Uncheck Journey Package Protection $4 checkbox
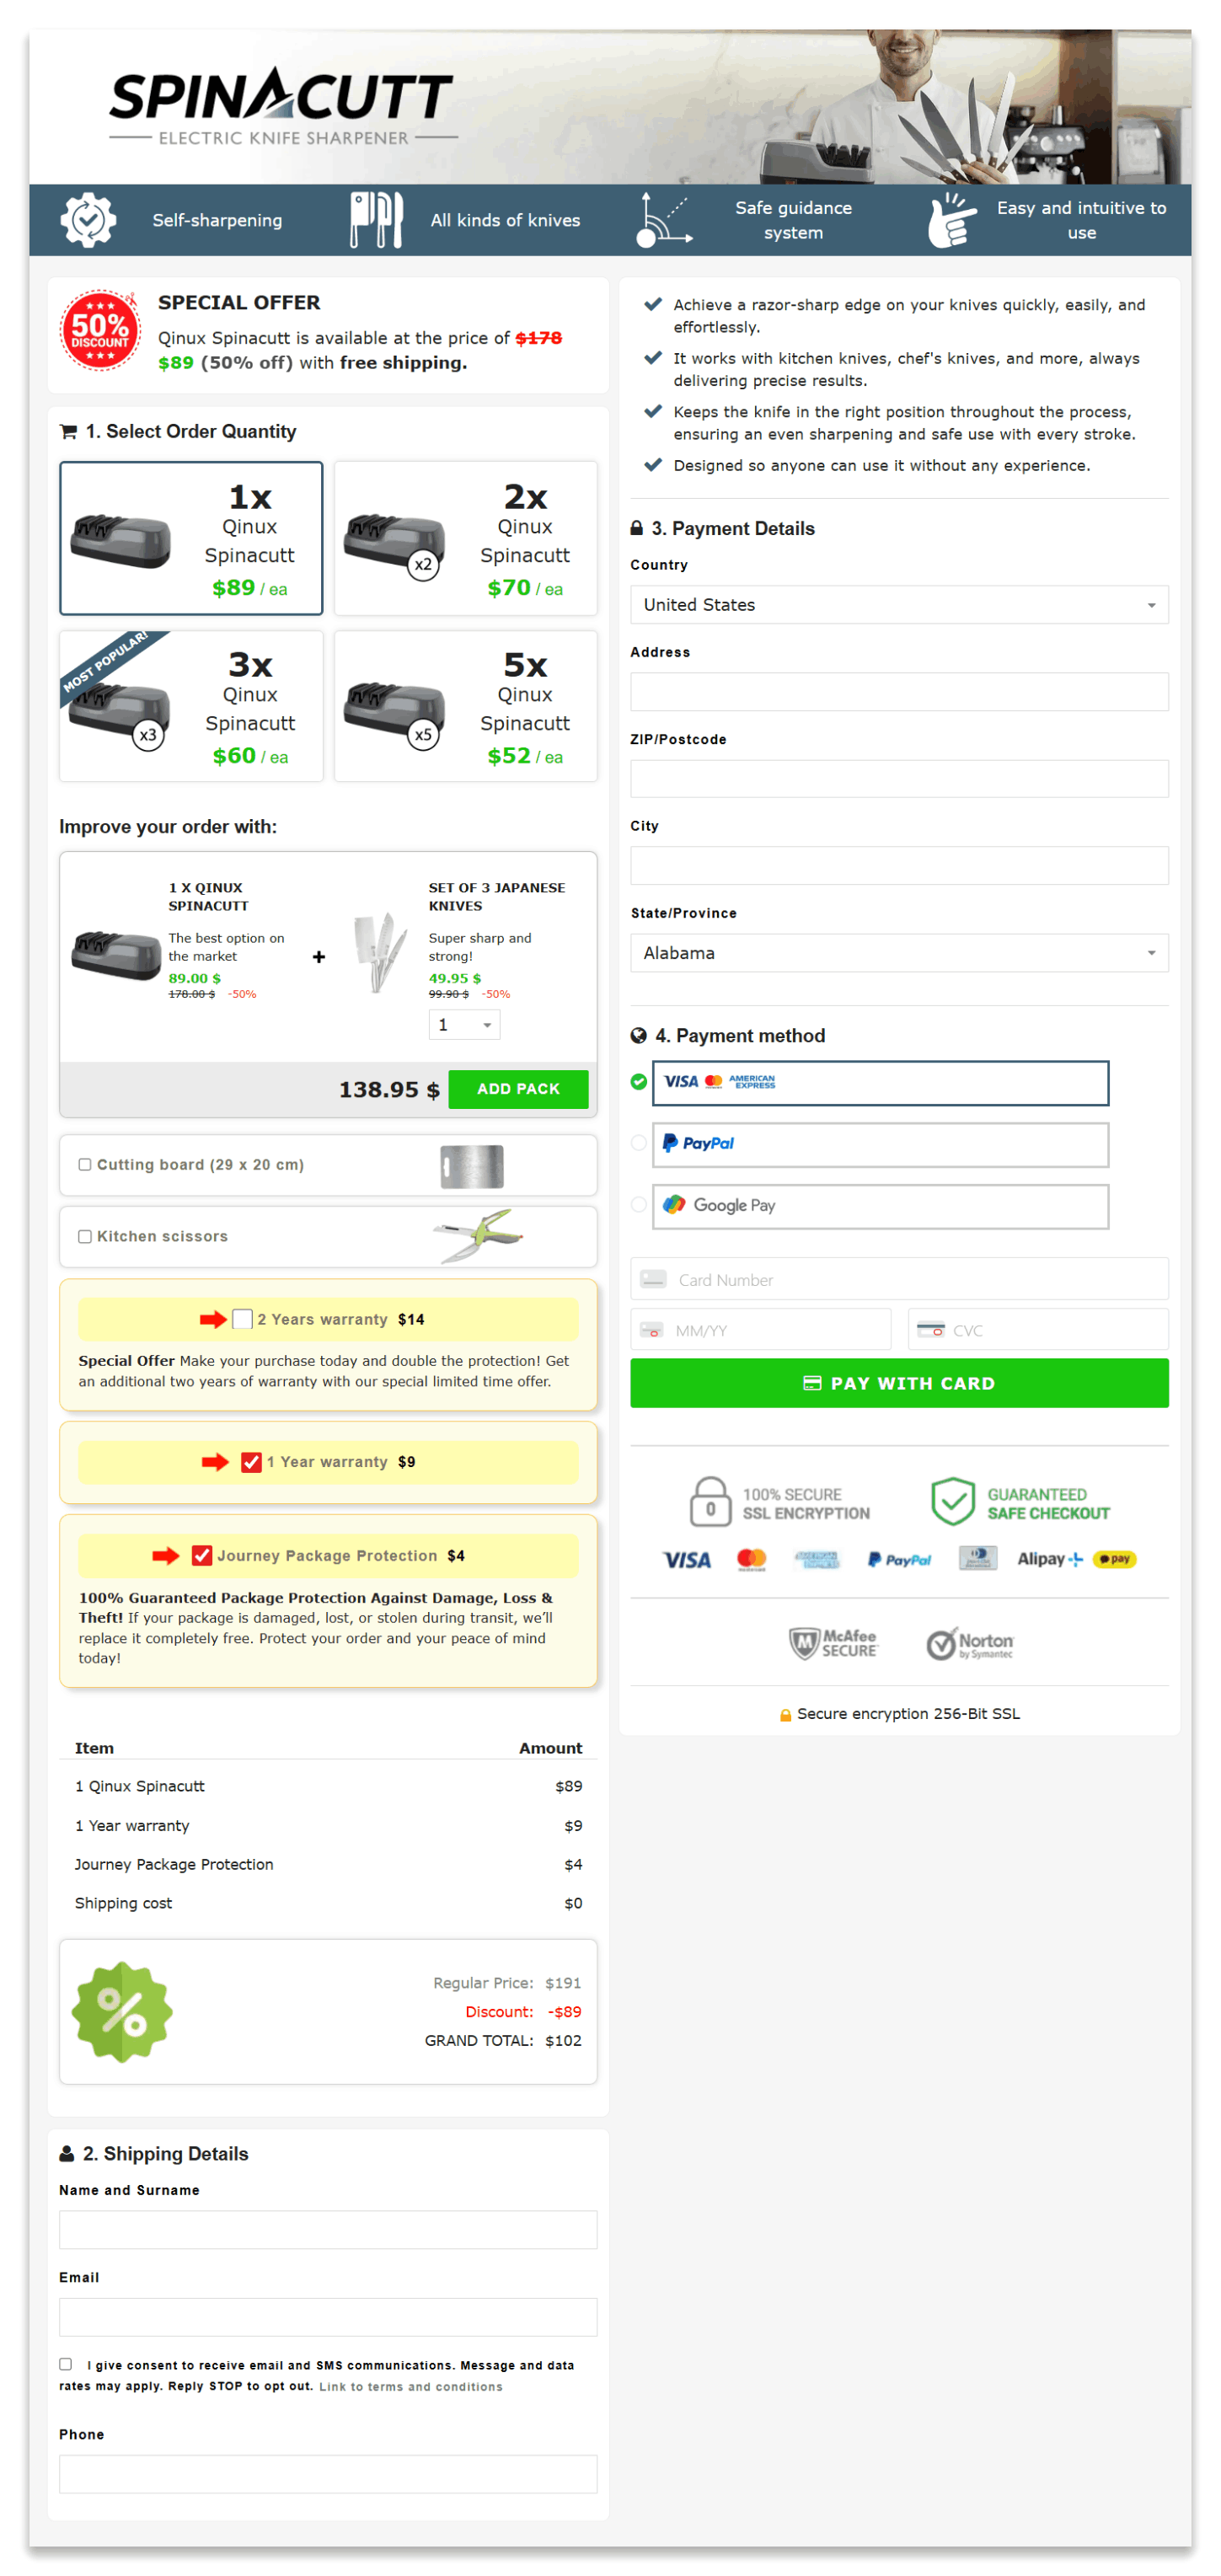The width and height of the screenshot is (1221, 2576). click(x=202, y=1555)
